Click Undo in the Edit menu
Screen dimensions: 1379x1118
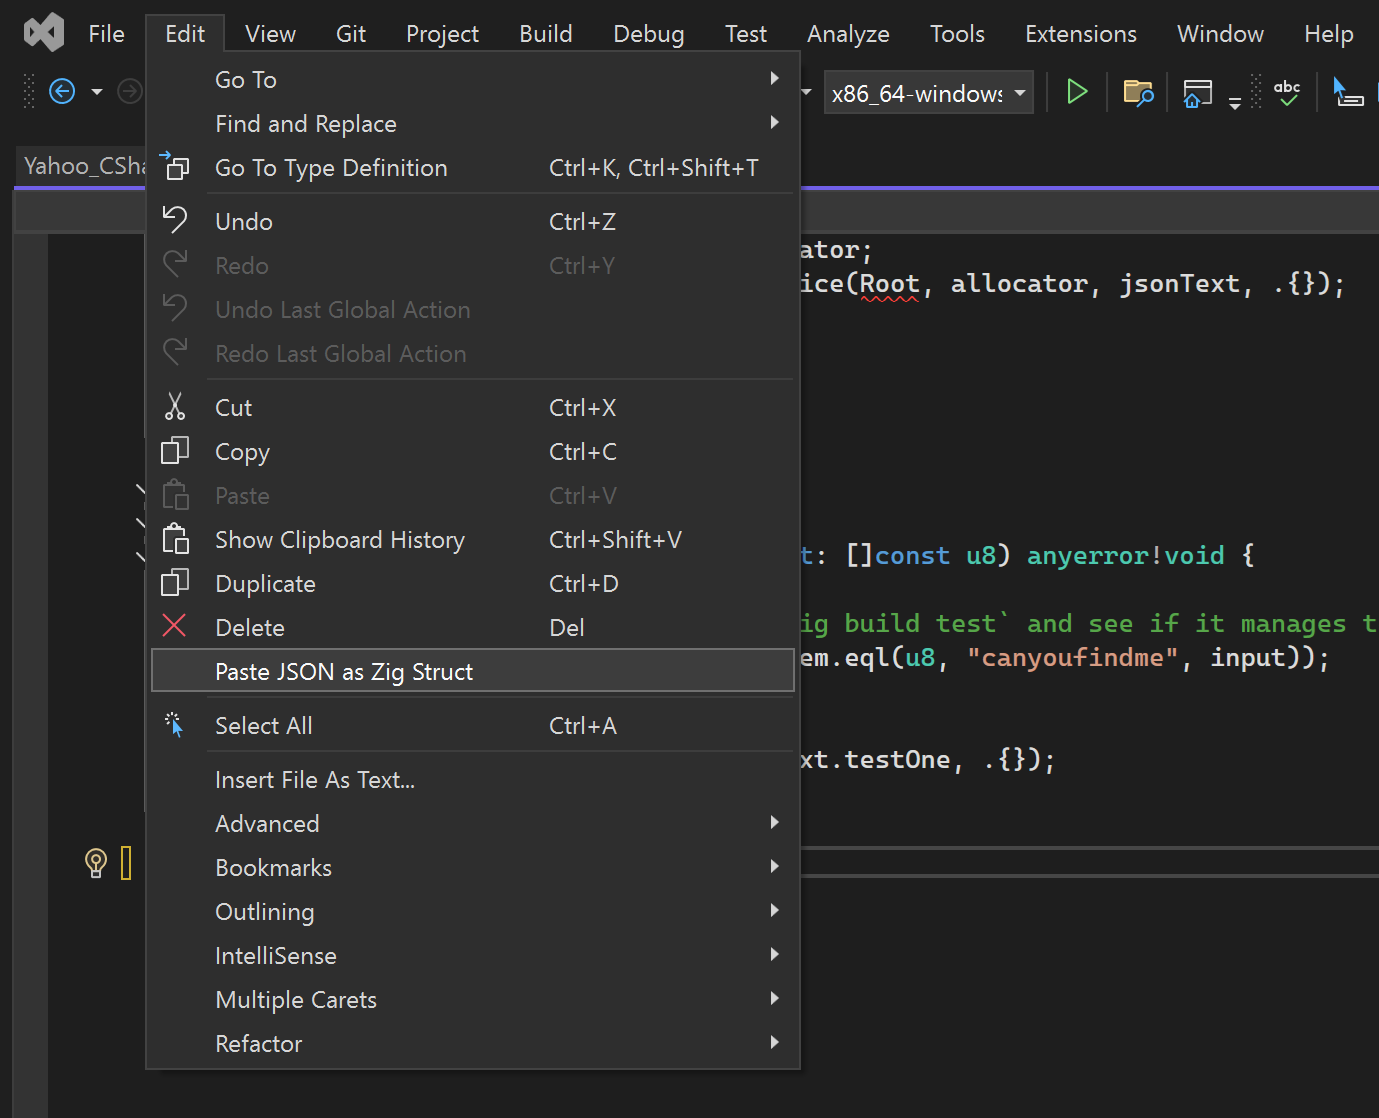[x=244, y=222]
